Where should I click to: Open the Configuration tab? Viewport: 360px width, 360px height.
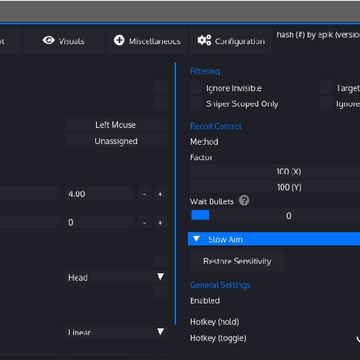[231, 41]
